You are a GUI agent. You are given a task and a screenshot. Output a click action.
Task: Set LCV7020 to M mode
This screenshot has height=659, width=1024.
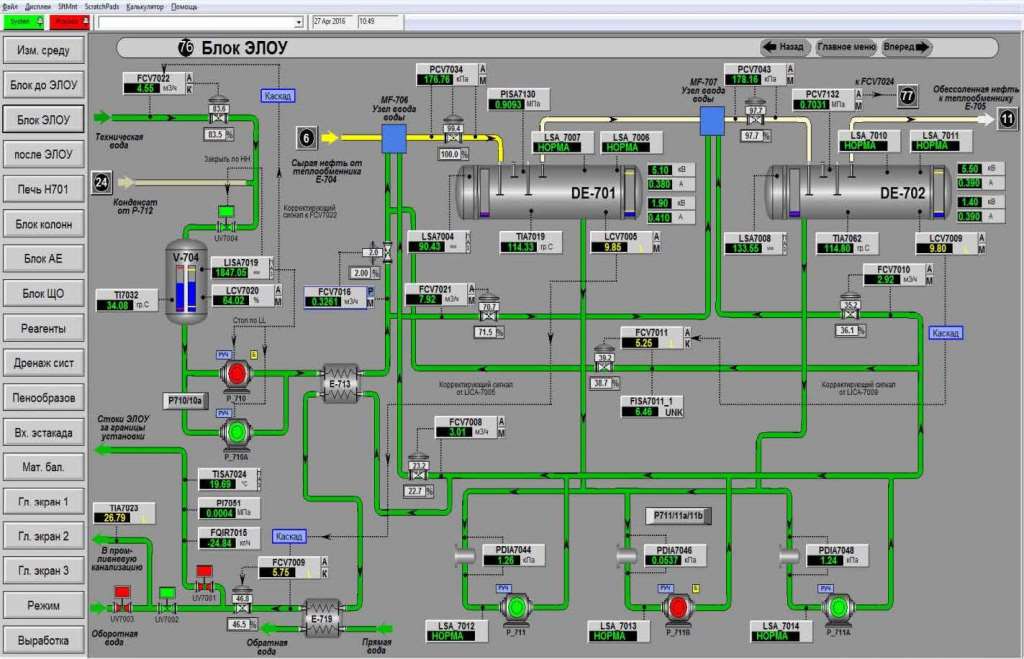tap(278, 301)
